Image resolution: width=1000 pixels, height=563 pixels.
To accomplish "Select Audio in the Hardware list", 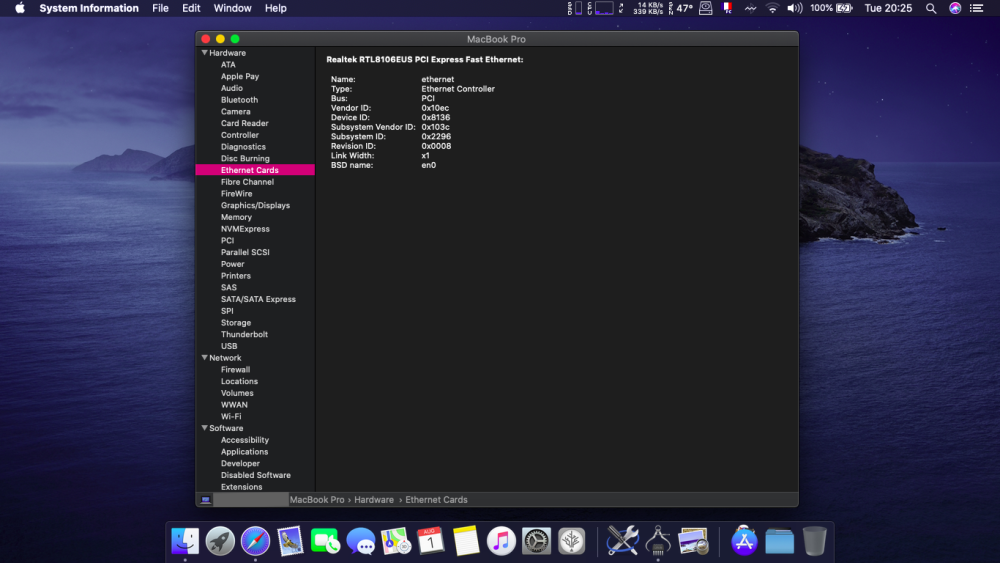I will pos(232,88).
